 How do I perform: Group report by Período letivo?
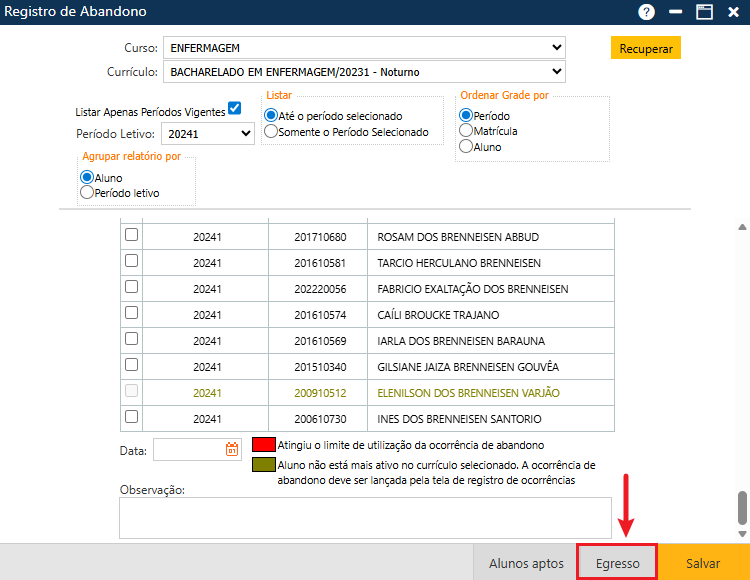[x=87, y=192]
